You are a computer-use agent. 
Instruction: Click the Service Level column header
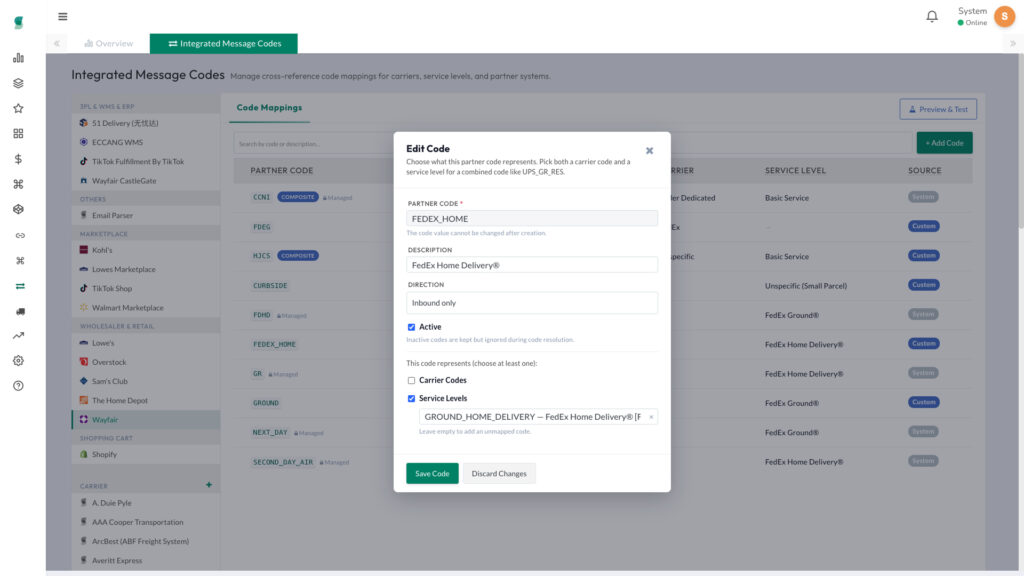[x=795, y=170]
